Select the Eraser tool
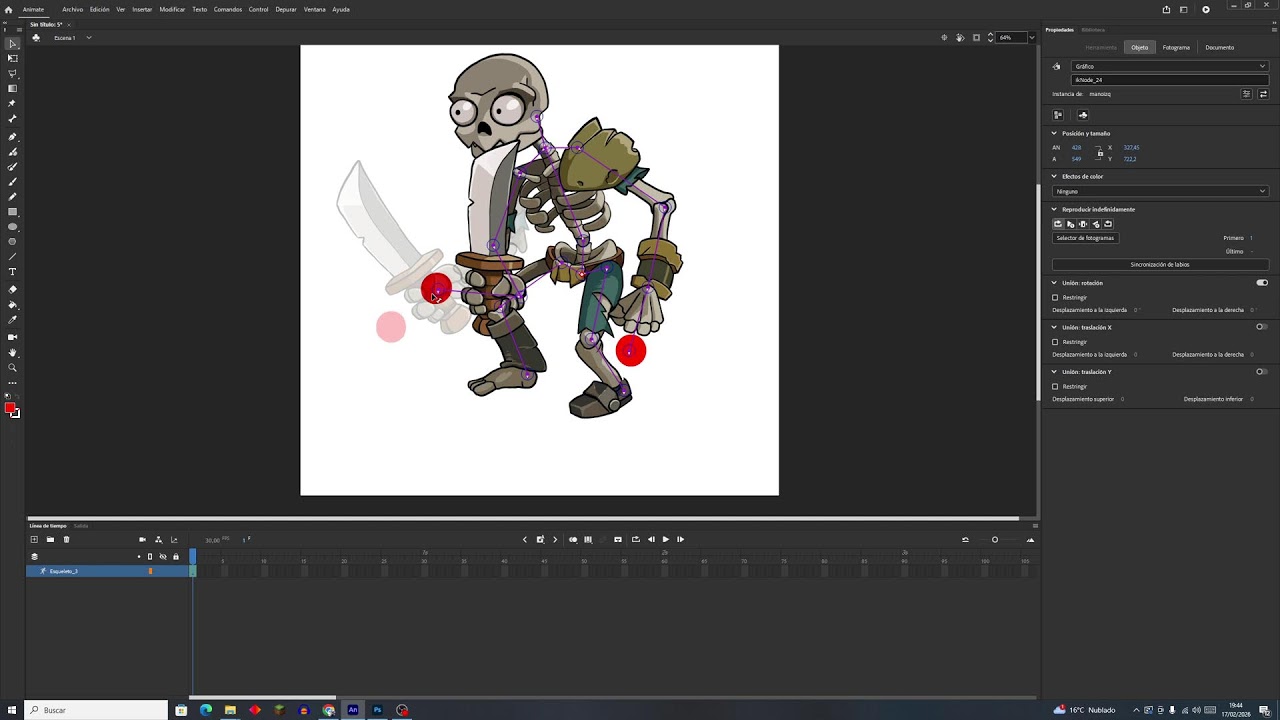Image resolution: width=1280 pixels, height=720 pixels. pyautogui.click(x=12, y=290)
